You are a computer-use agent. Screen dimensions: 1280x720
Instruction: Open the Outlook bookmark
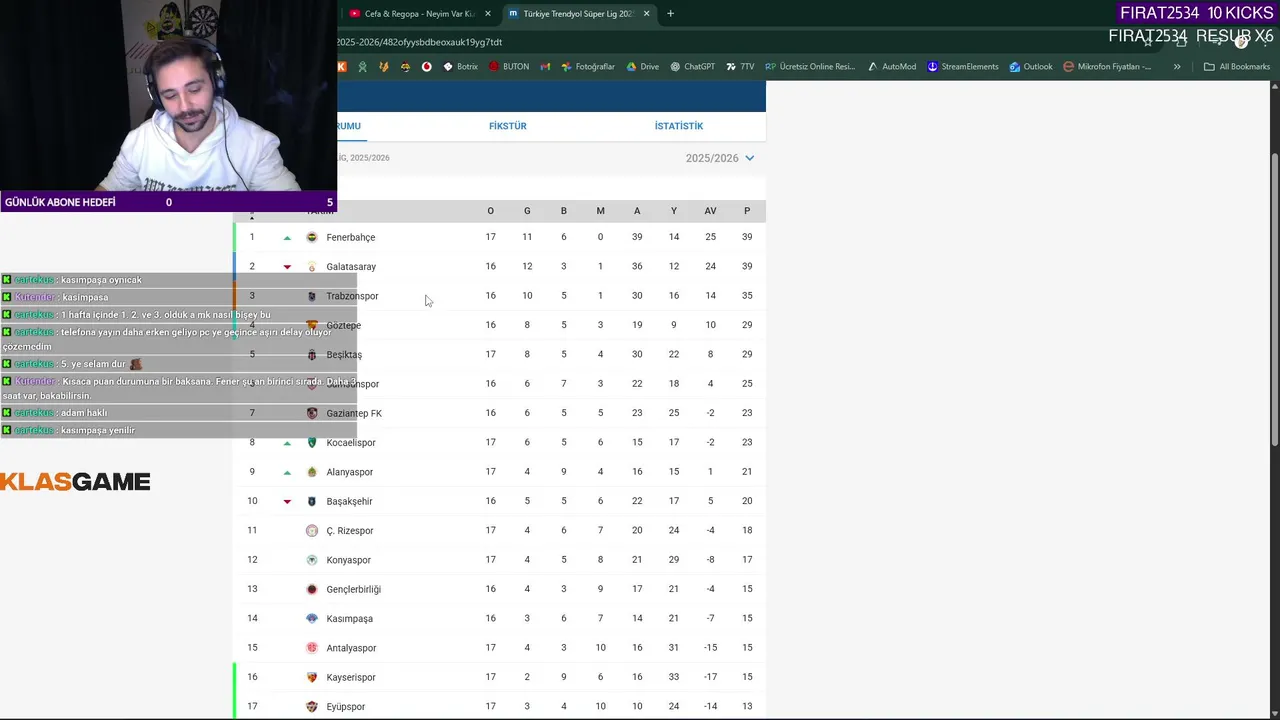click(1031, 67)
